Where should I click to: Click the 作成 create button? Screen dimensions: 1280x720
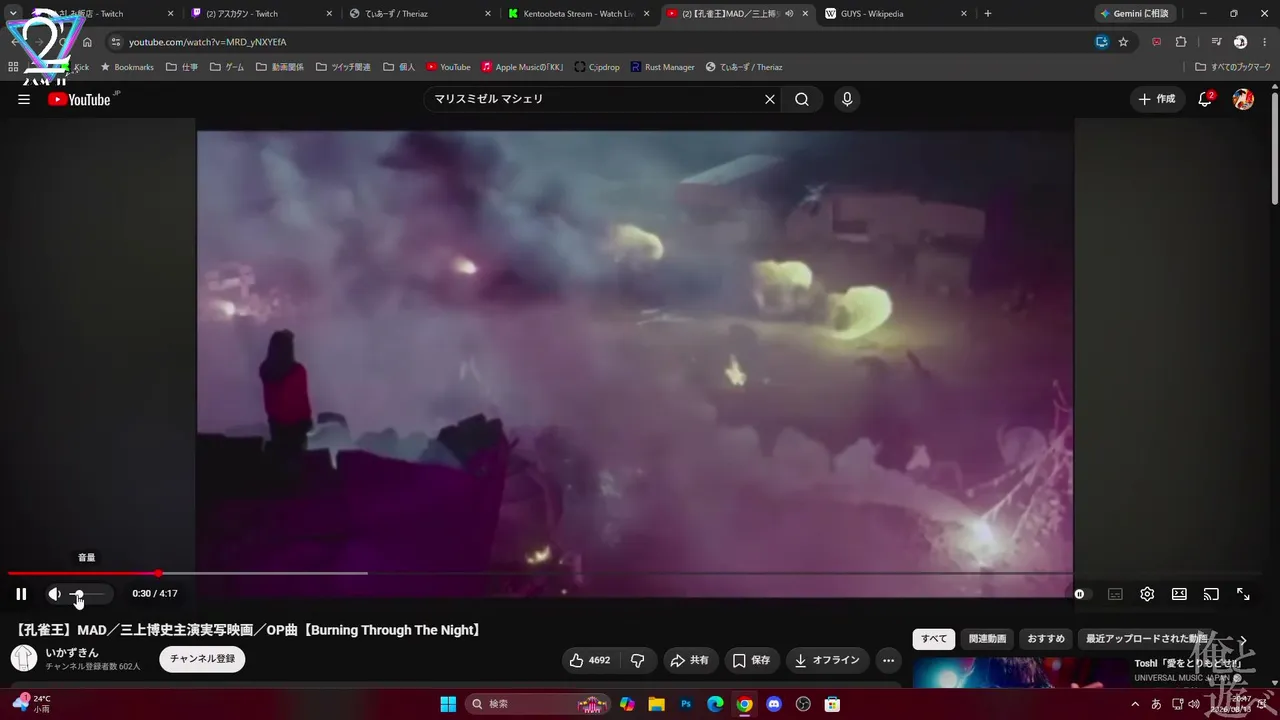tap(1157, 99)
